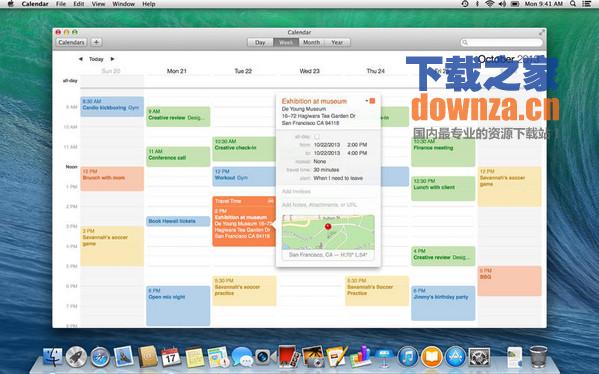Select Jimmy's birthday party event
Image resolution: width=599 pixels, height=374 pixels.
point(443,303)
